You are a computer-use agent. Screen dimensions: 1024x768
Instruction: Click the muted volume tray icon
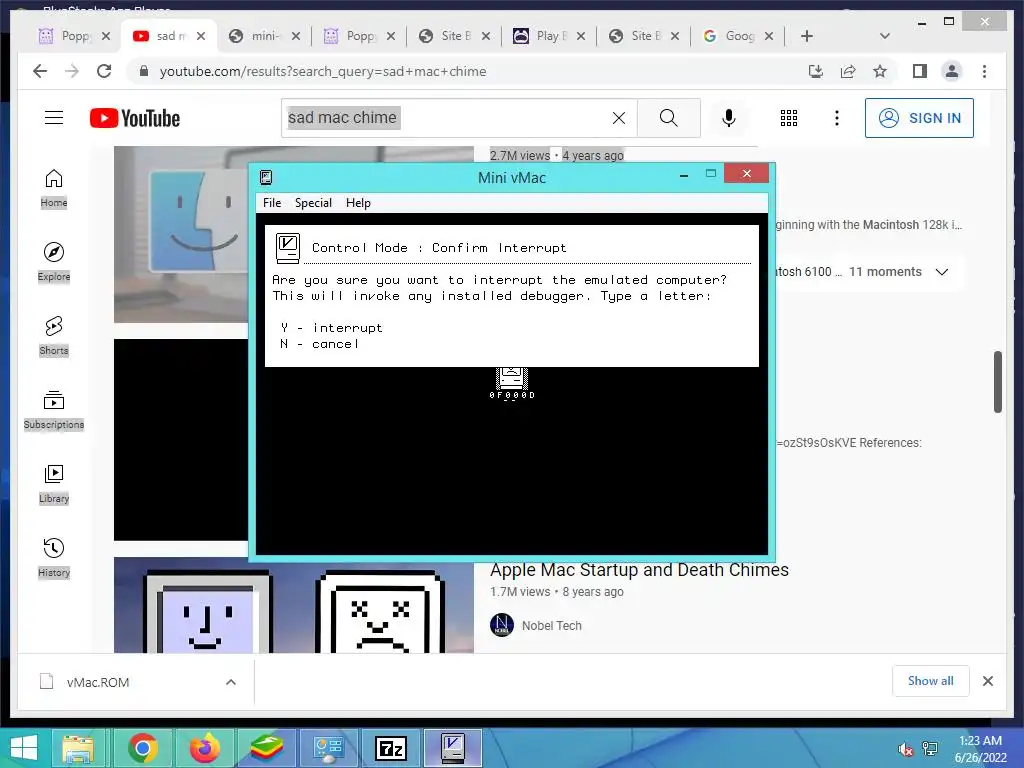point(905,749)
